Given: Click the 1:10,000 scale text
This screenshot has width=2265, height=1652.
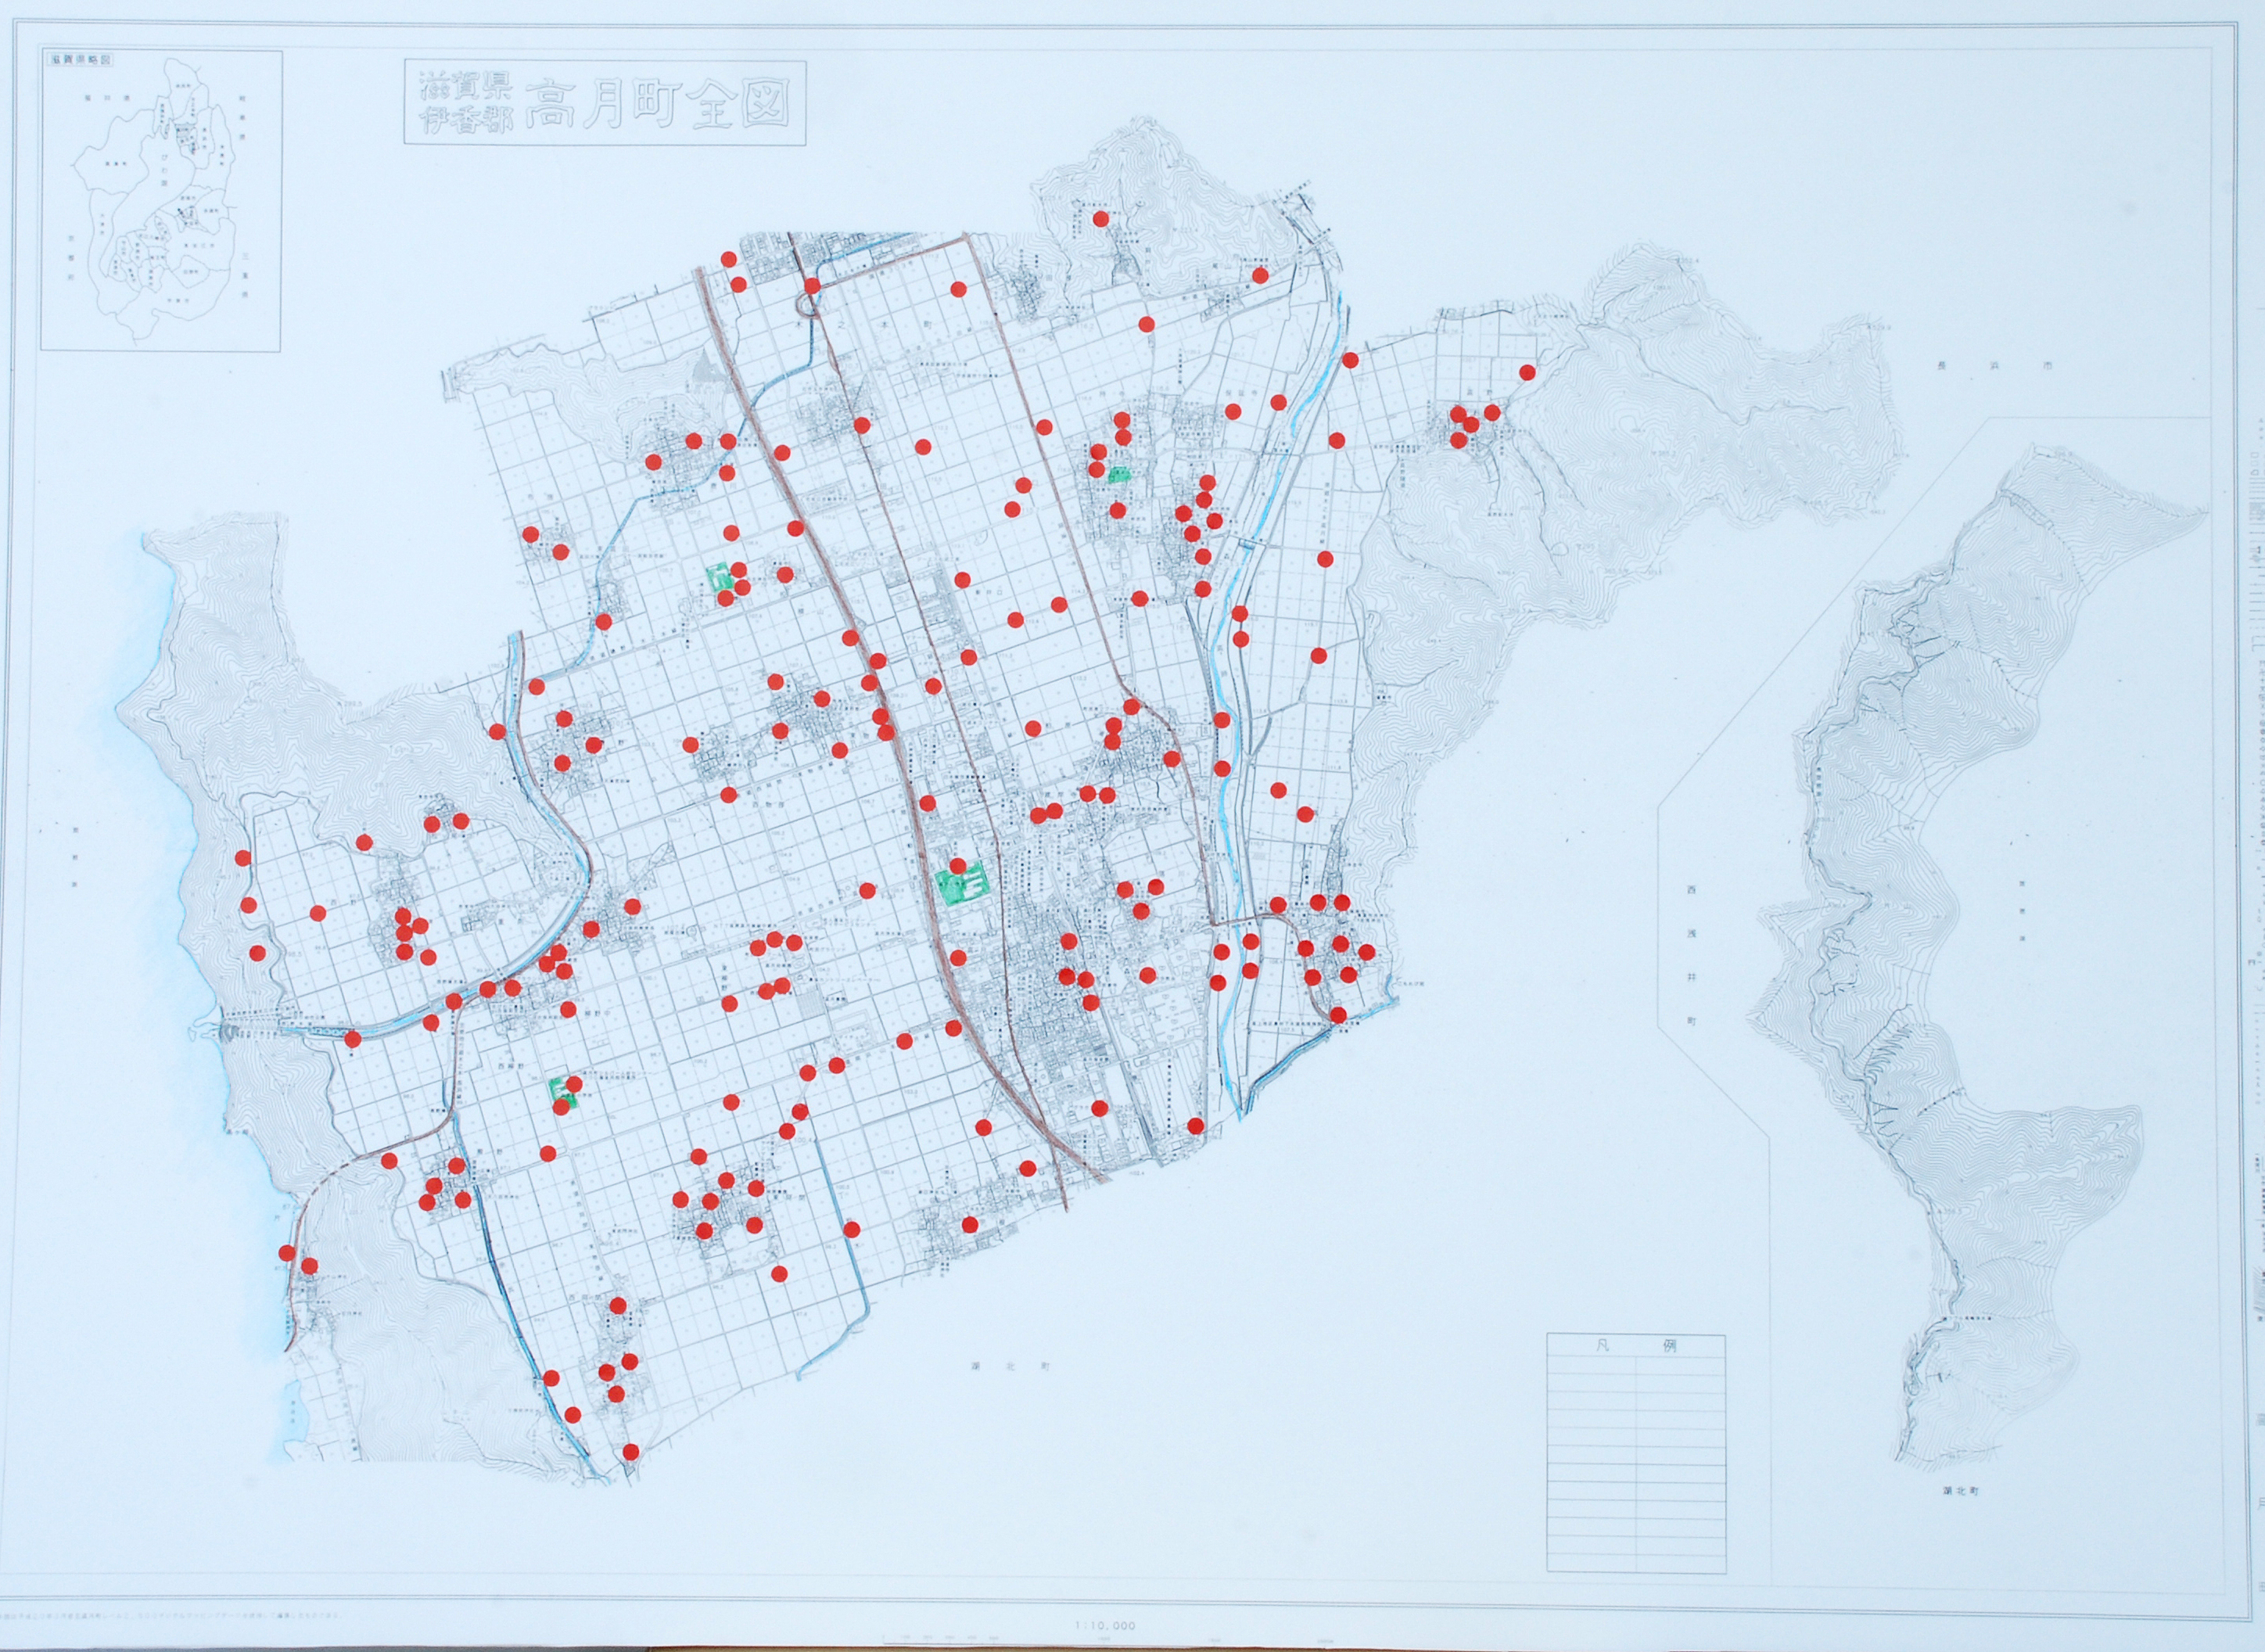Looking at the screenshot, I should coord(1105,1626).
